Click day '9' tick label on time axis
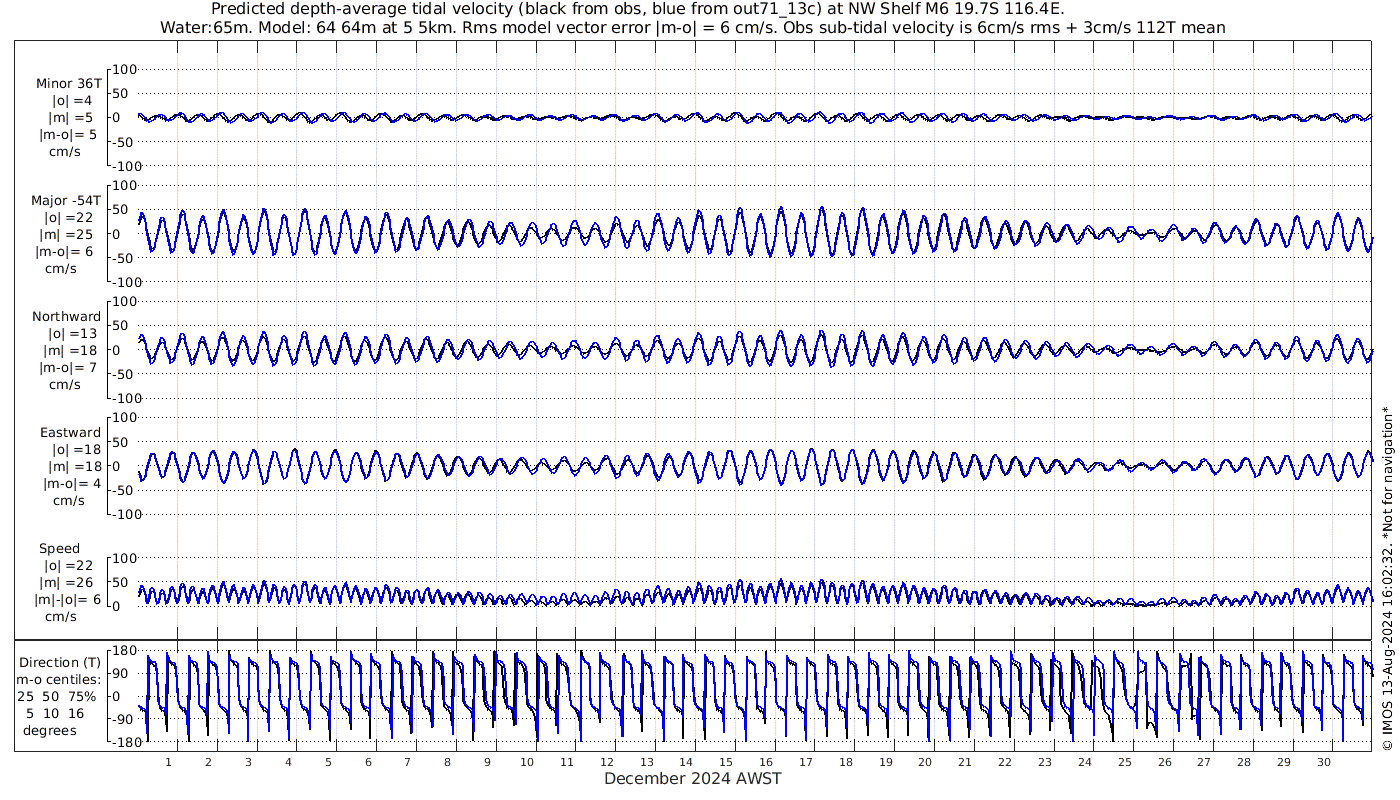This screenshot has height=800, width=1400. pos(487,762)
